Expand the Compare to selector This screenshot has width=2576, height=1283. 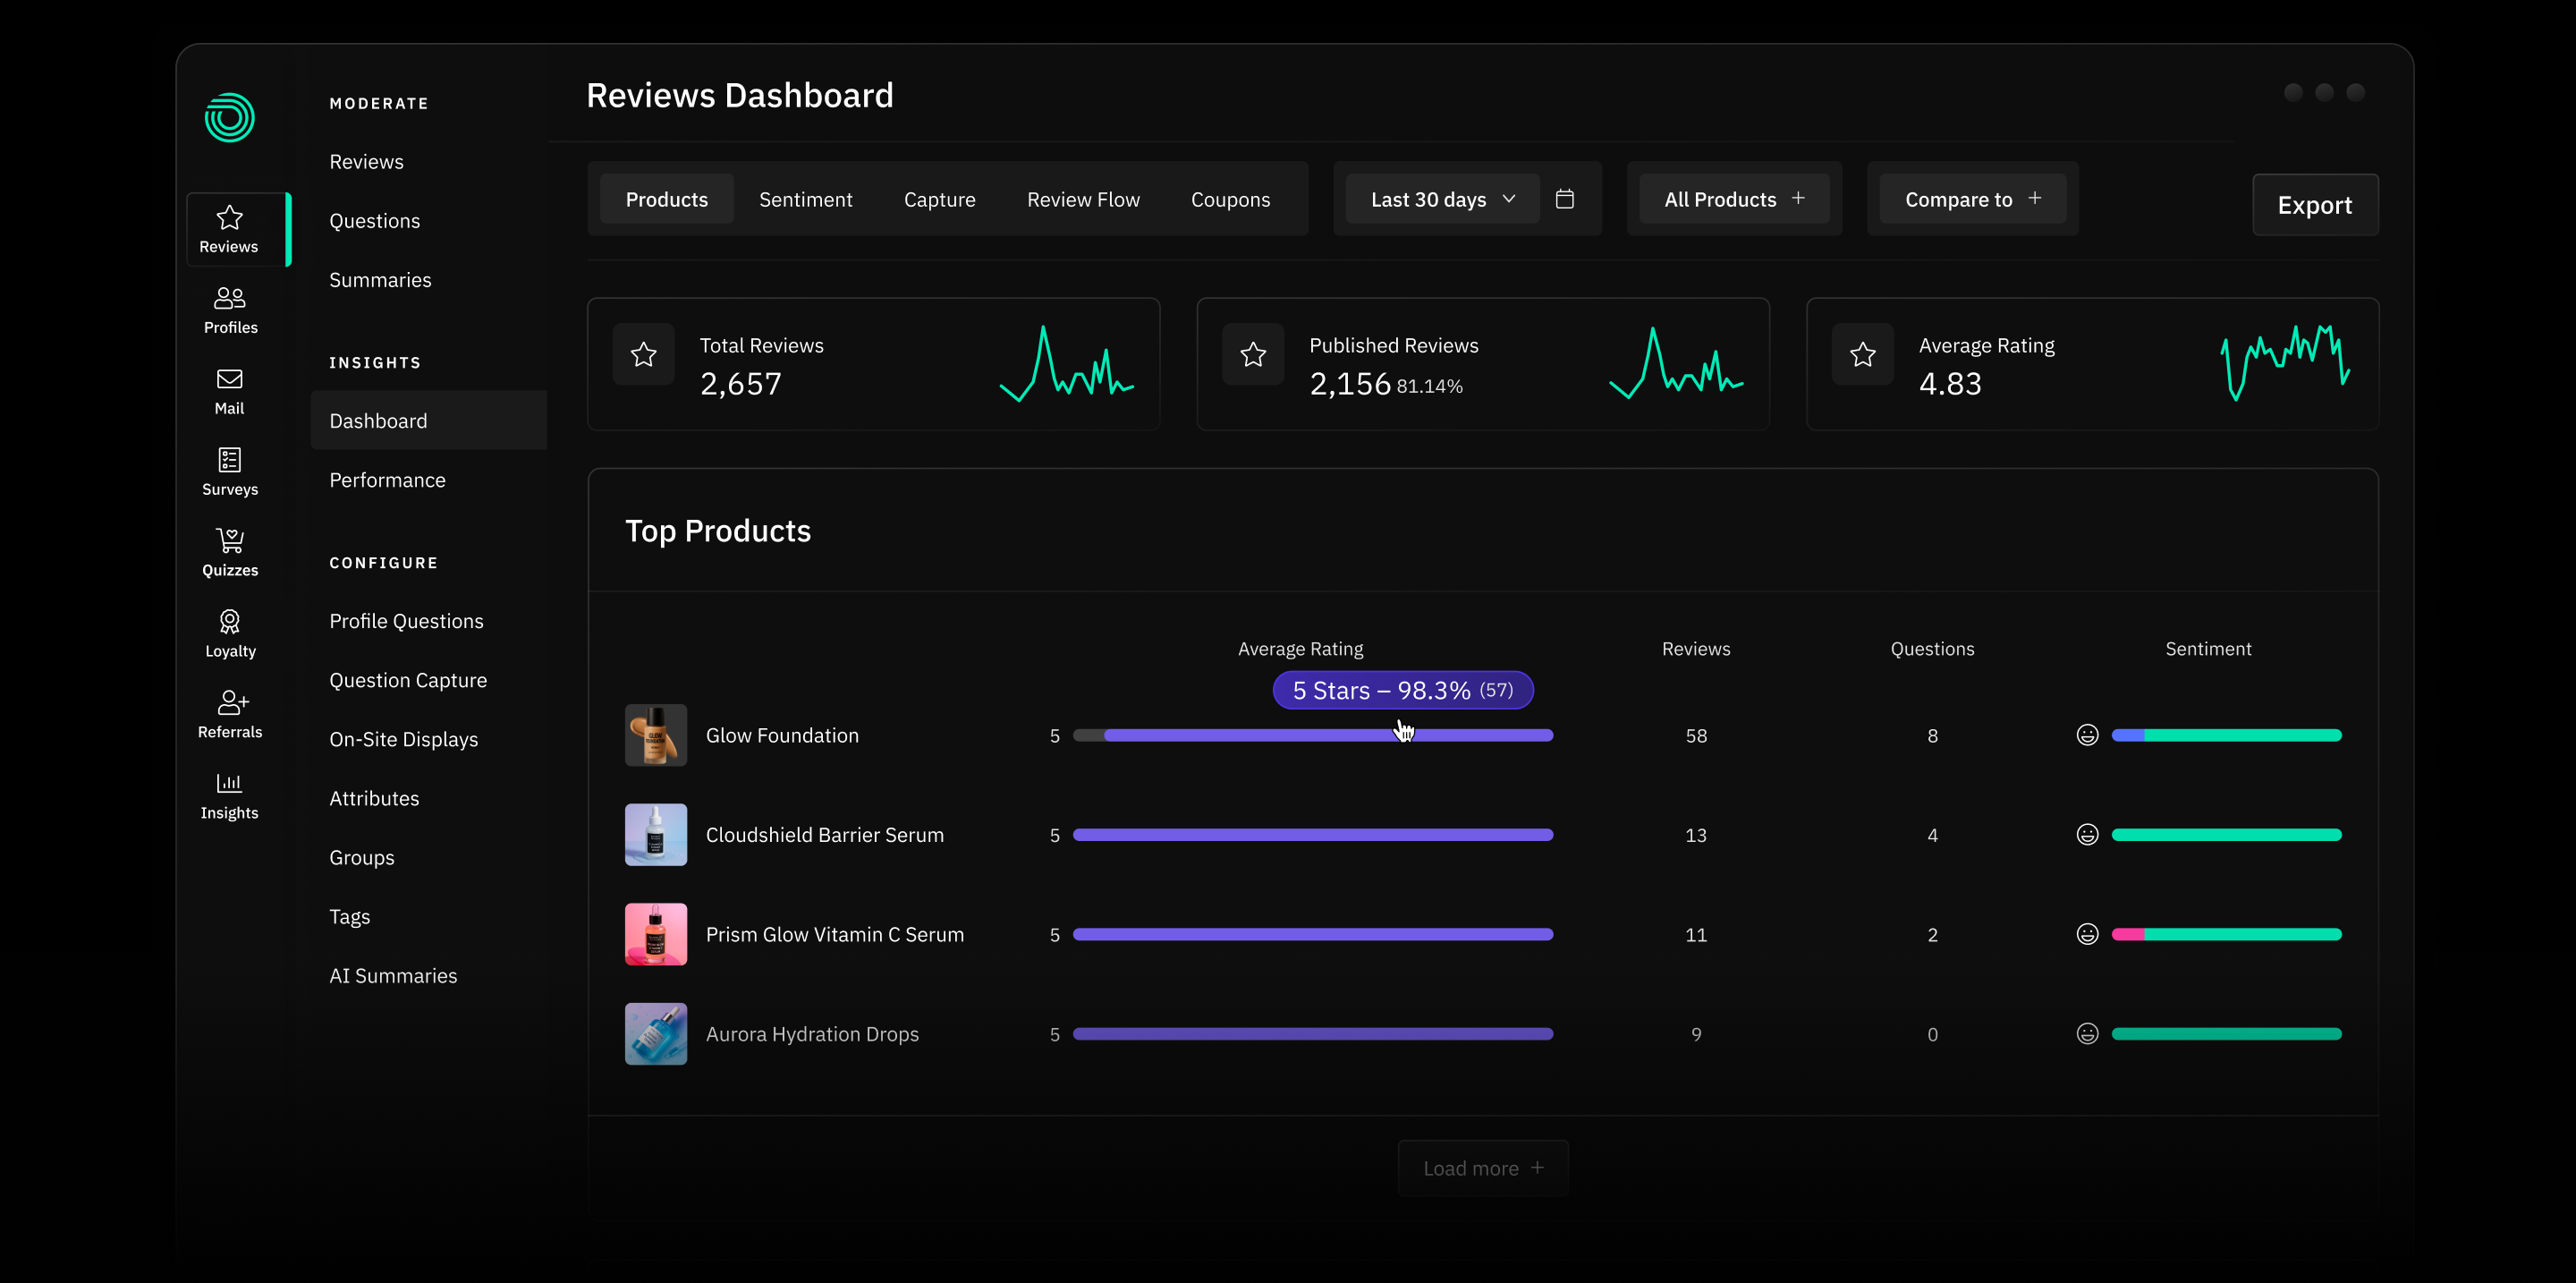coord(1971,199)
